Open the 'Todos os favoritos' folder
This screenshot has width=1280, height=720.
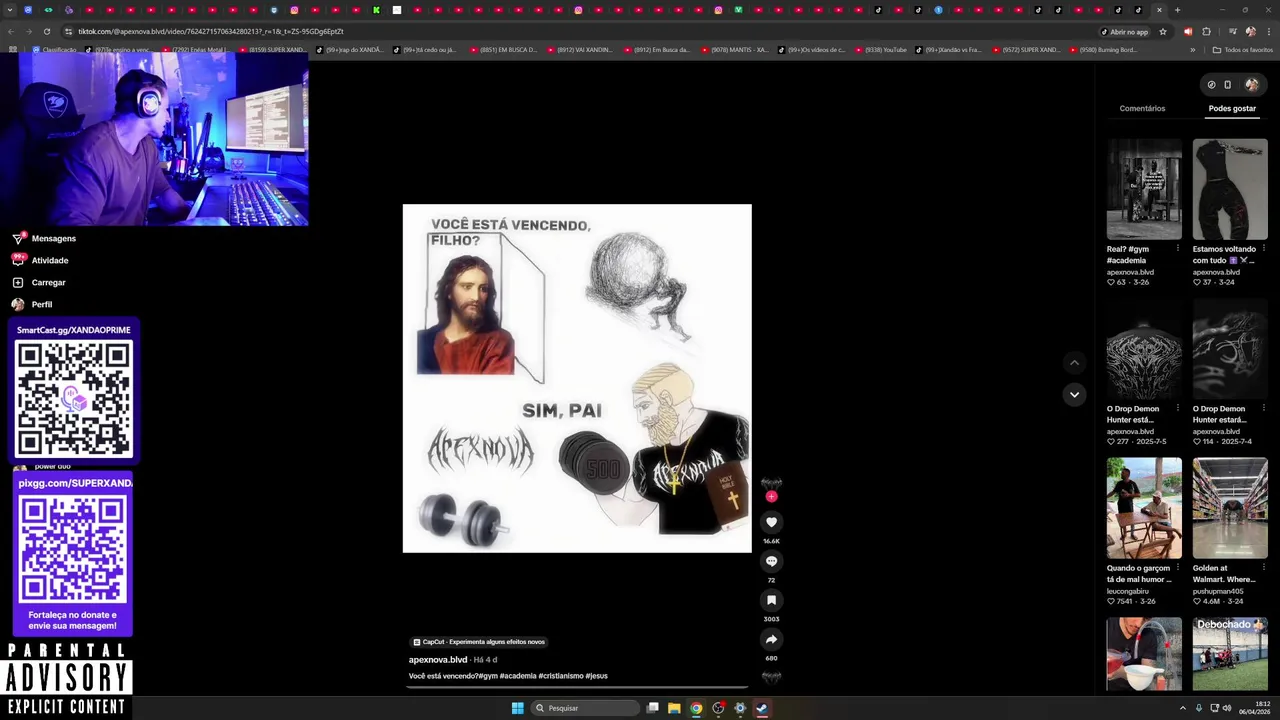(x=1243, y=50)
